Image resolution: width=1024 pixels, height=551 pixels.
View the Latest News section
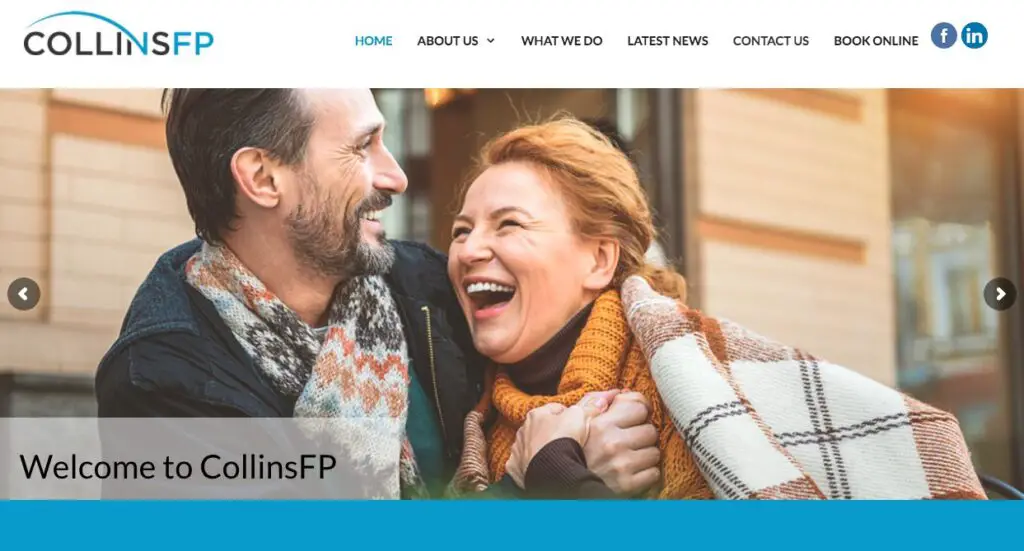click(667, 40)
